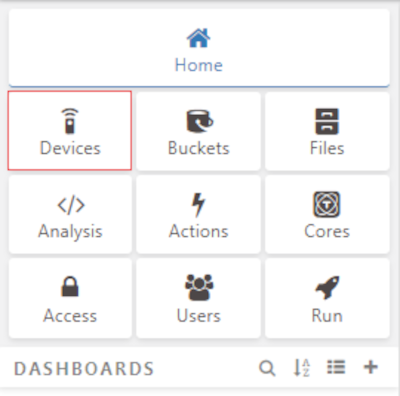Search dashboards with the magnifier icon
Screen dimensions: 400x396
click(x=267, y=368)
